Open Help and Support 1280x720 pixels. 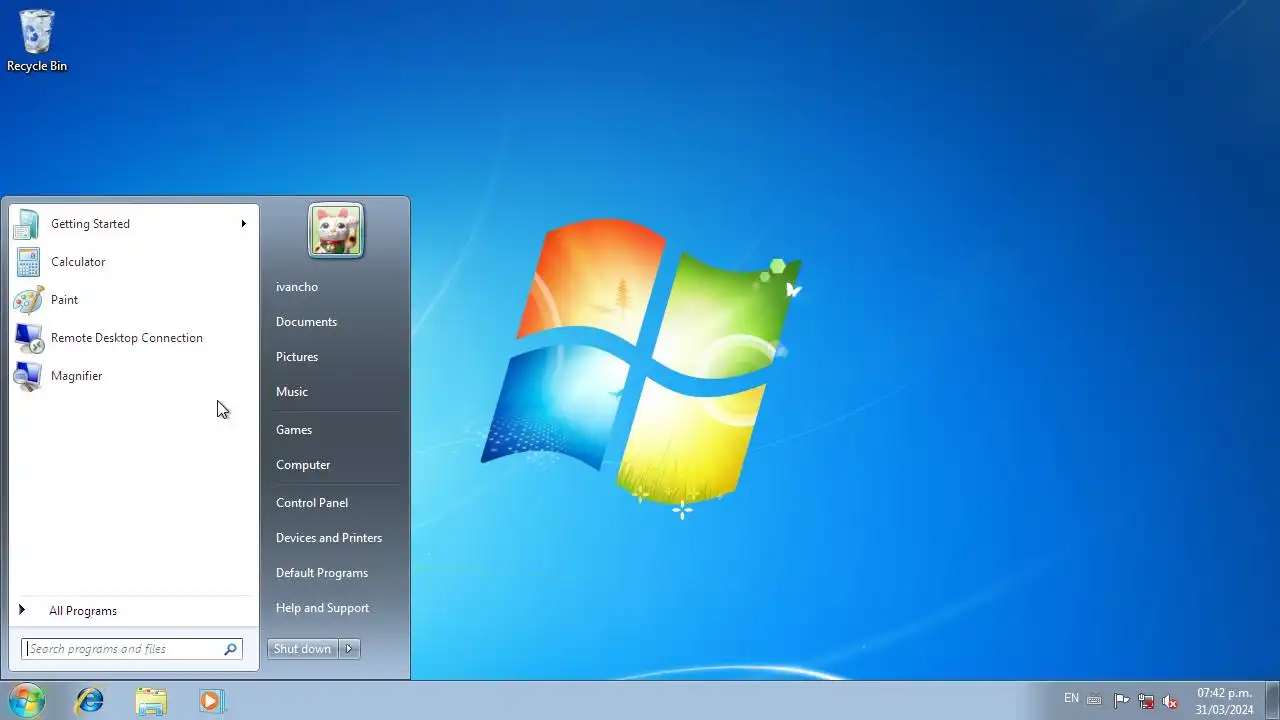(322, 608)
